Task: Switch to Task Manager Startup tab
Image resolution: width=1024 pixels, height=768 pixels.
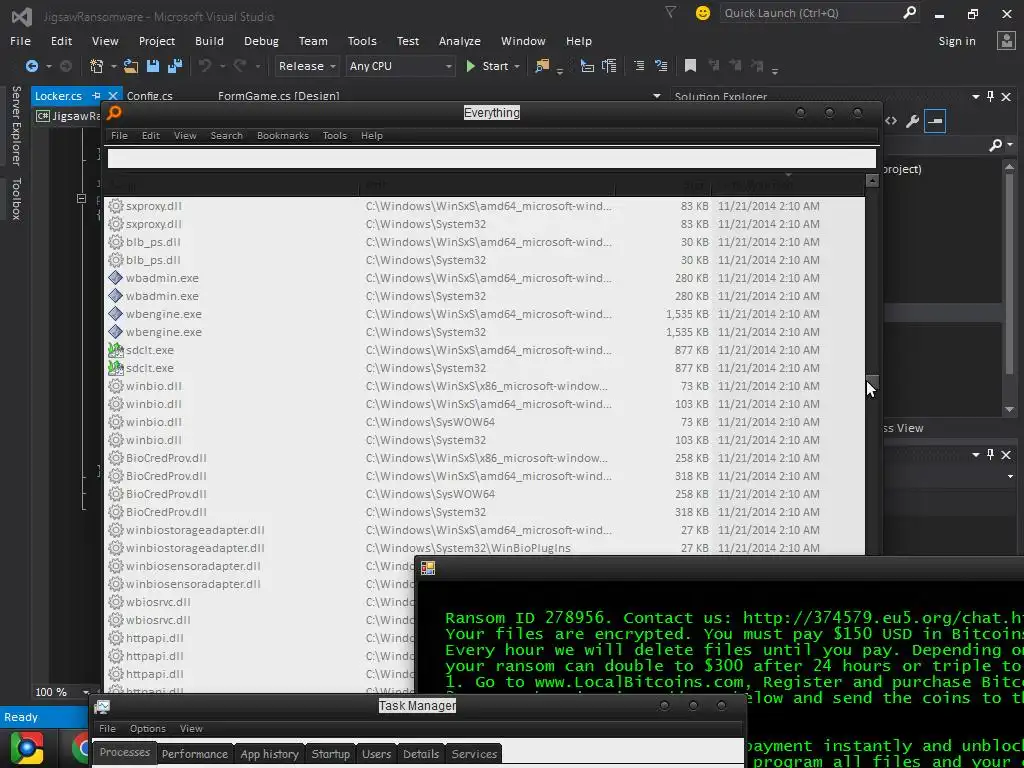Action: coord(330,754)
